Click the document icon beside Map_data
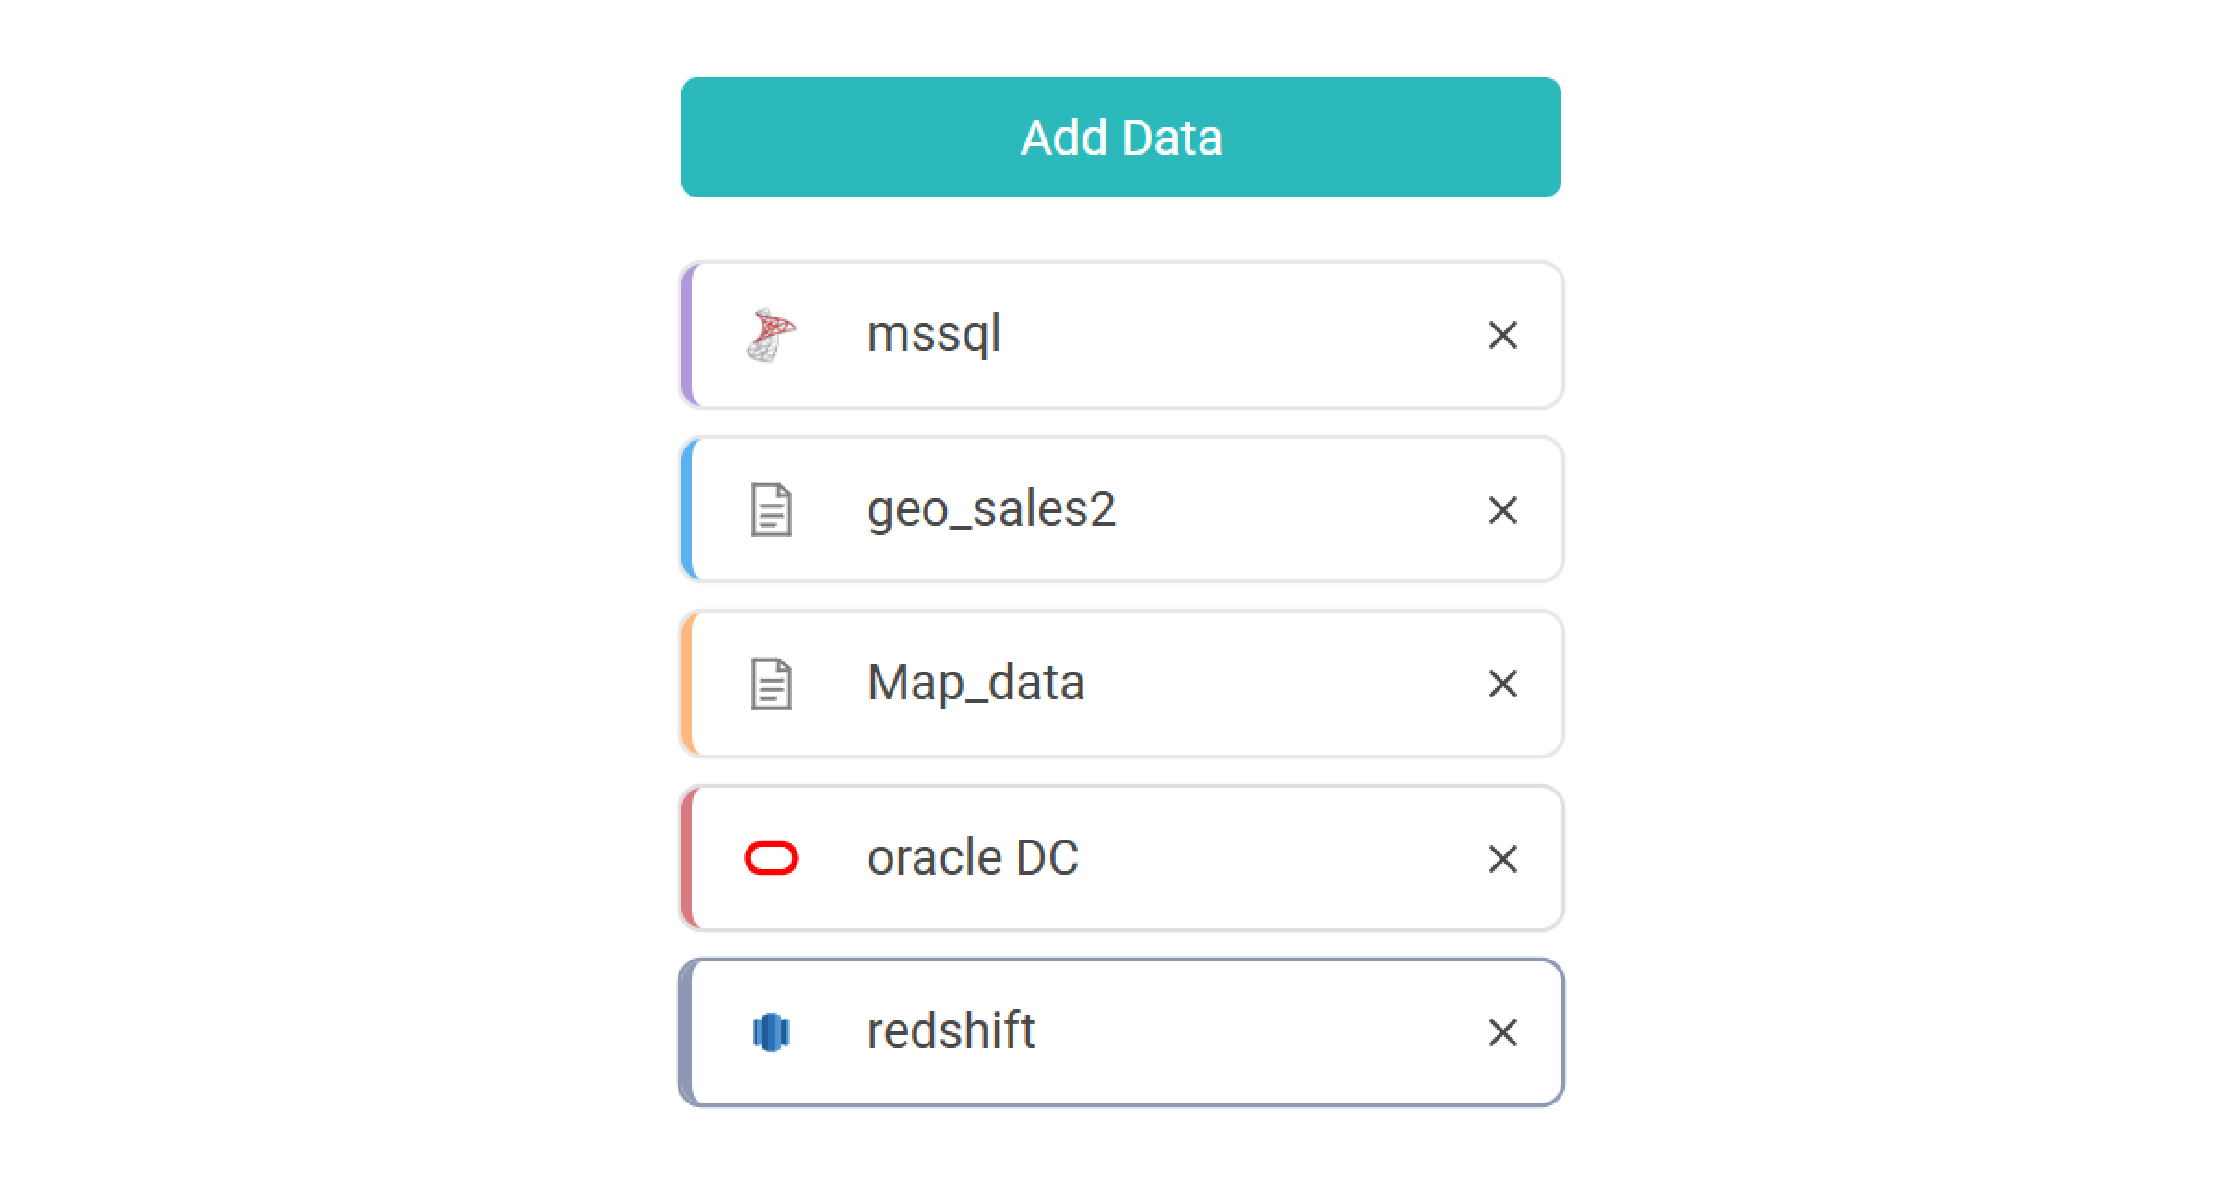The image size is (2239, 1192). pyautogui.click(x=771, y=684)
